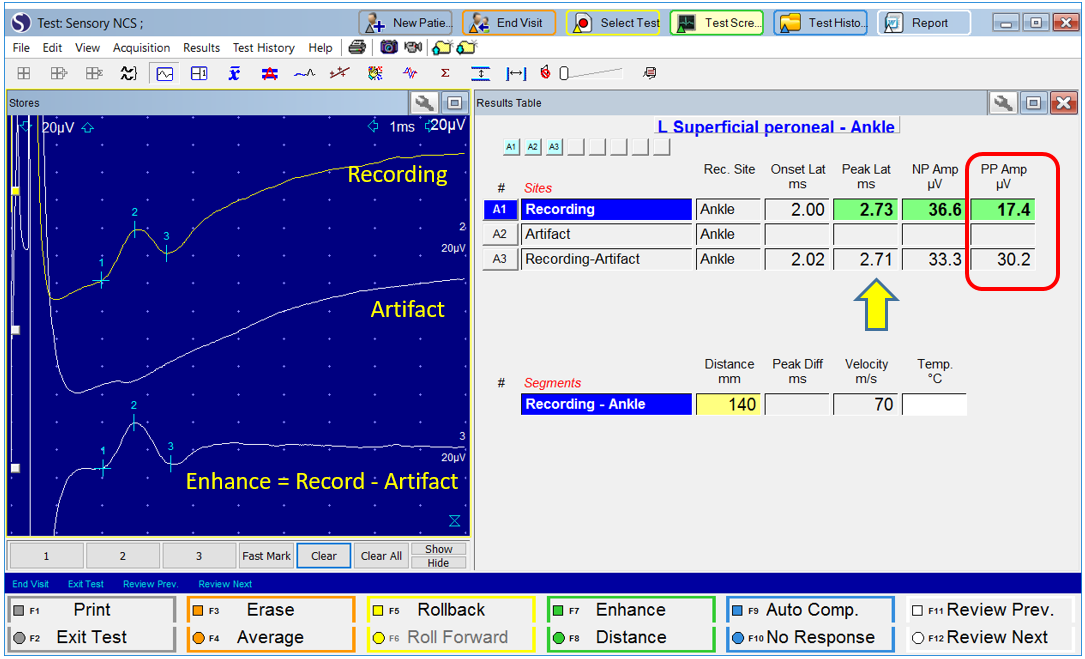Image resolution: width=1085 pixels, height=659 pixels.
Task: Click the F7 Enhance button
Action: [x=630, y=610]
